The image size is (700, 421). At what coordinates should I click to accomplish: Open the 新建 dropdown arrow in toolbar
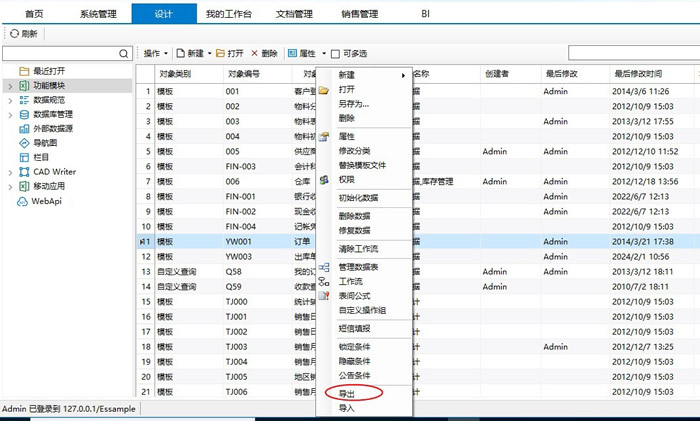210,53
